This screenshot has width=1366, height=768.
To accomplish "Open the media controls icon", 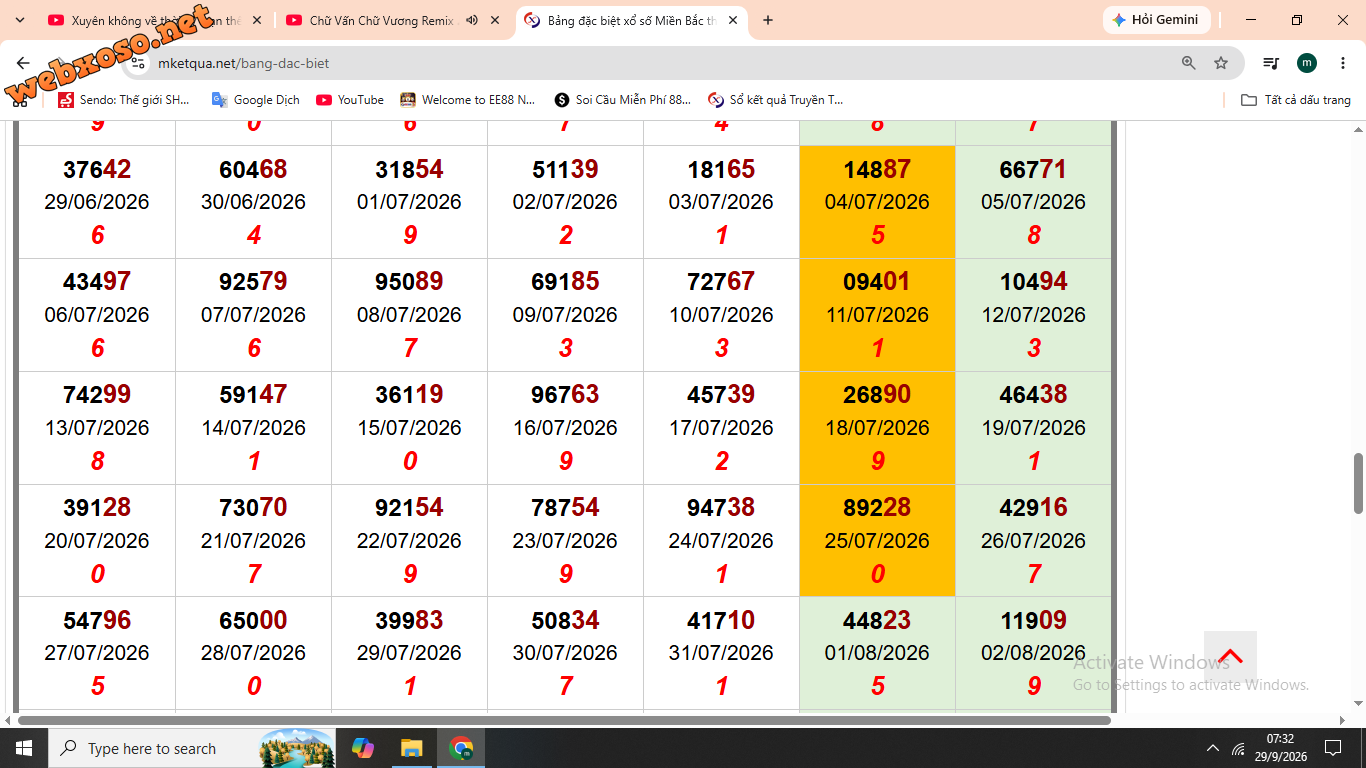I will point(1271,63).
